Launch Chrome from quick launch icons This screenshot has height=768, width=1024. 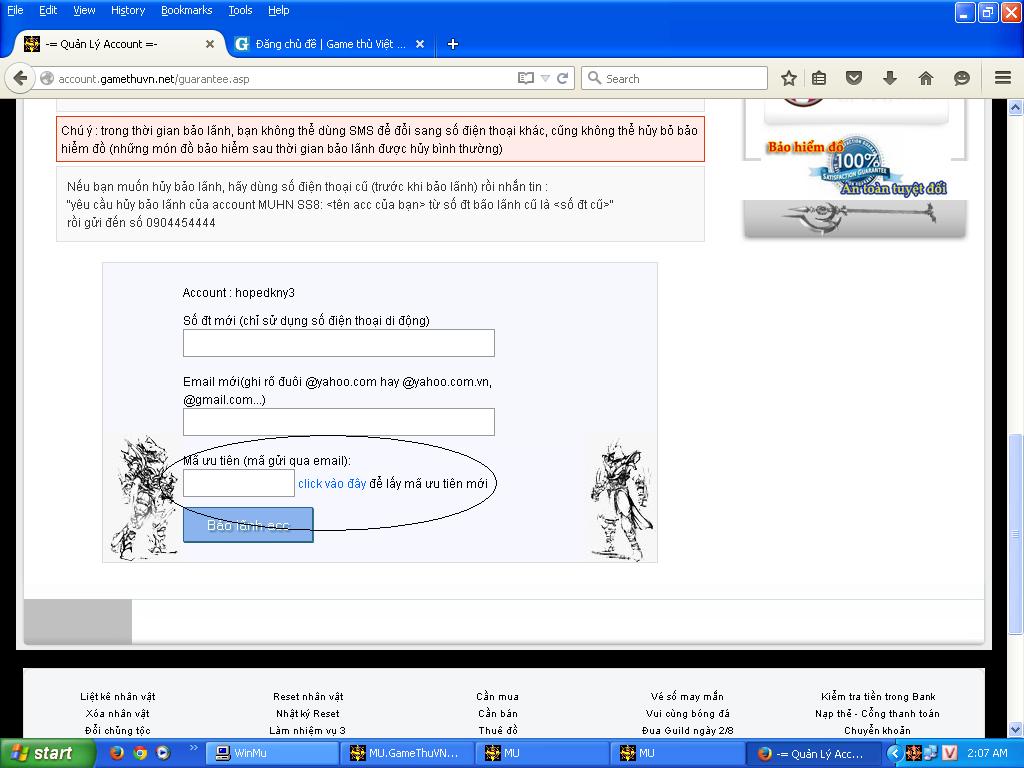(140, 753)
